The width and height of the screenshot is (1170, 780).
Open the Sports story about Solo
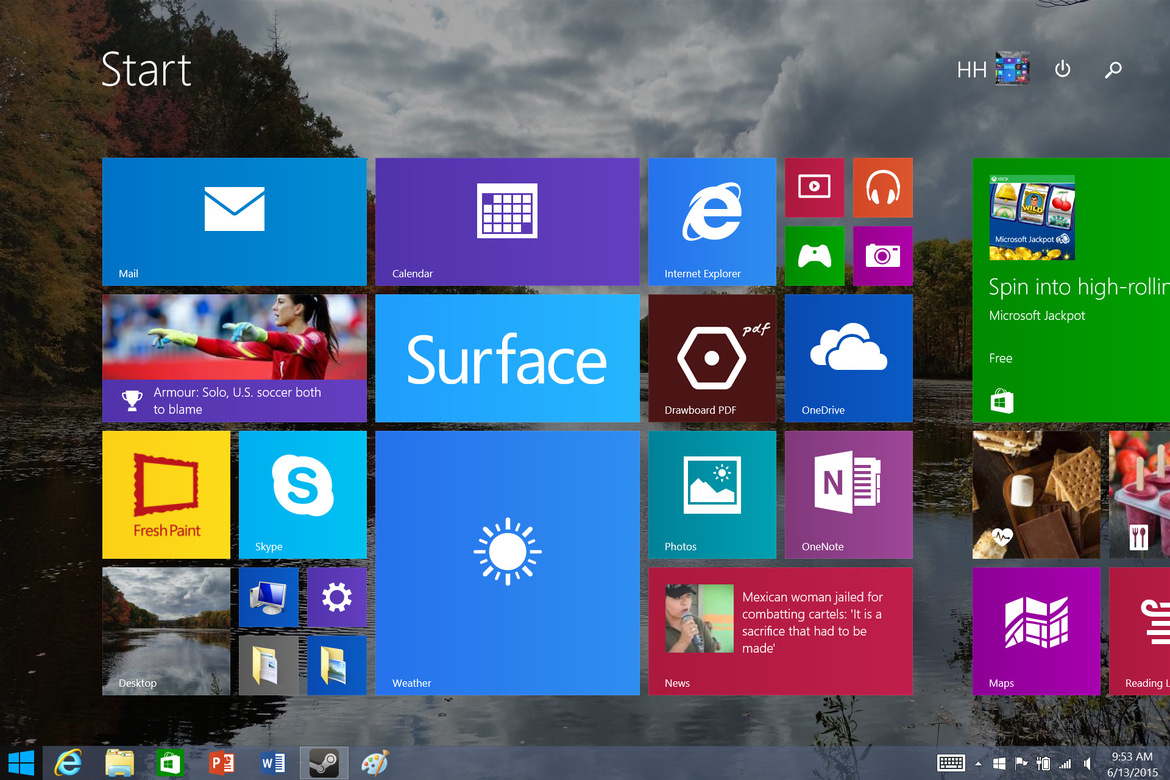(x=234, y=358)
